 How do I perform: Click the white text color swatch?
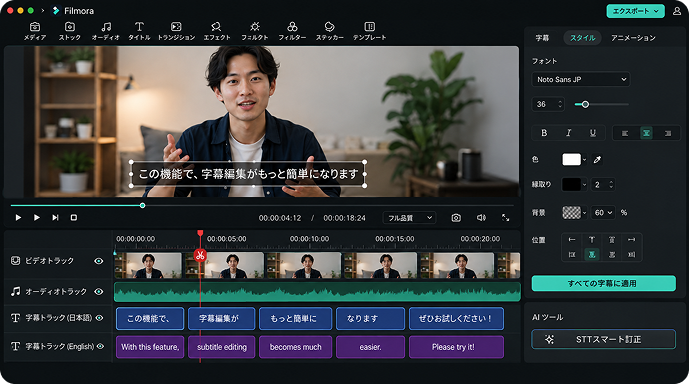tap(571, 159)
